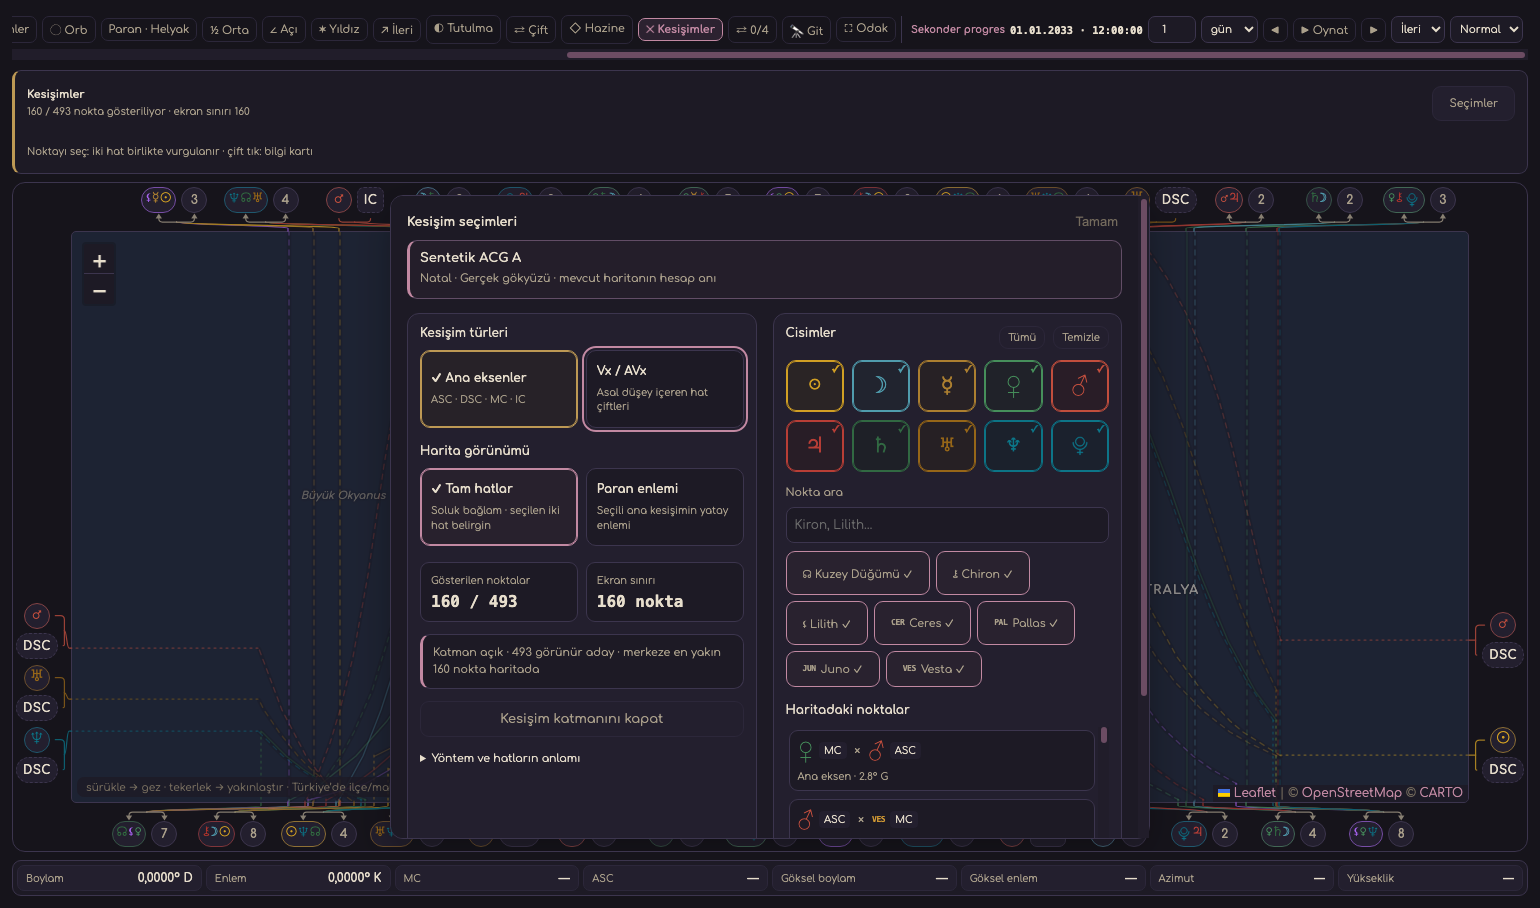Image resolution: width=1540 pixels, height=908 pixels.
Task: Click the Git navigation tool
Action: tap(806, 30)
